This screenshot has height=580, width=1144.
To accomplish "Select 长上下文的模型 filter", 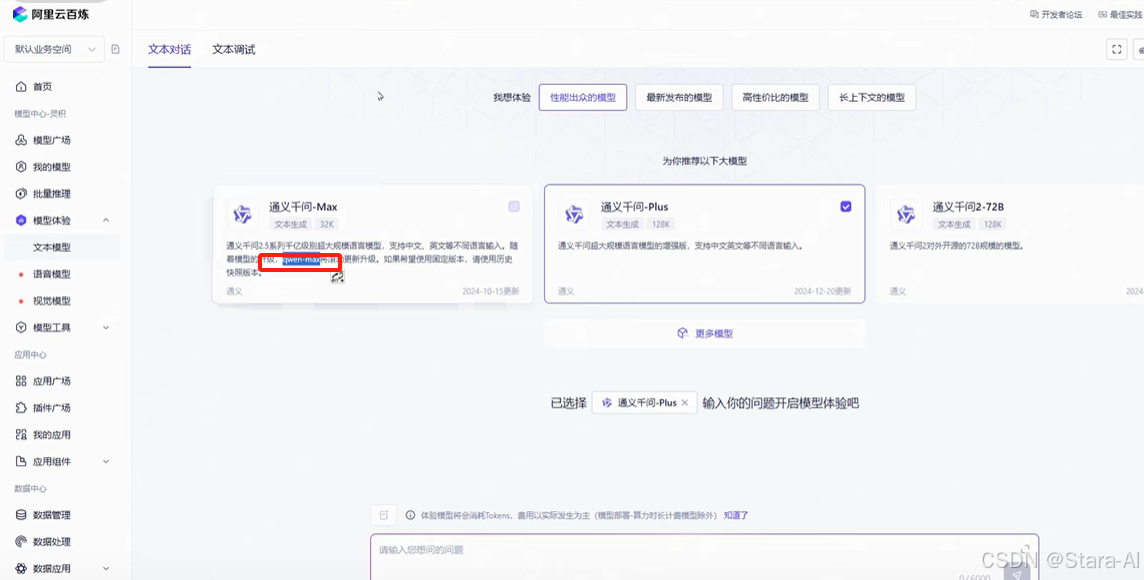I will point(872,98).
